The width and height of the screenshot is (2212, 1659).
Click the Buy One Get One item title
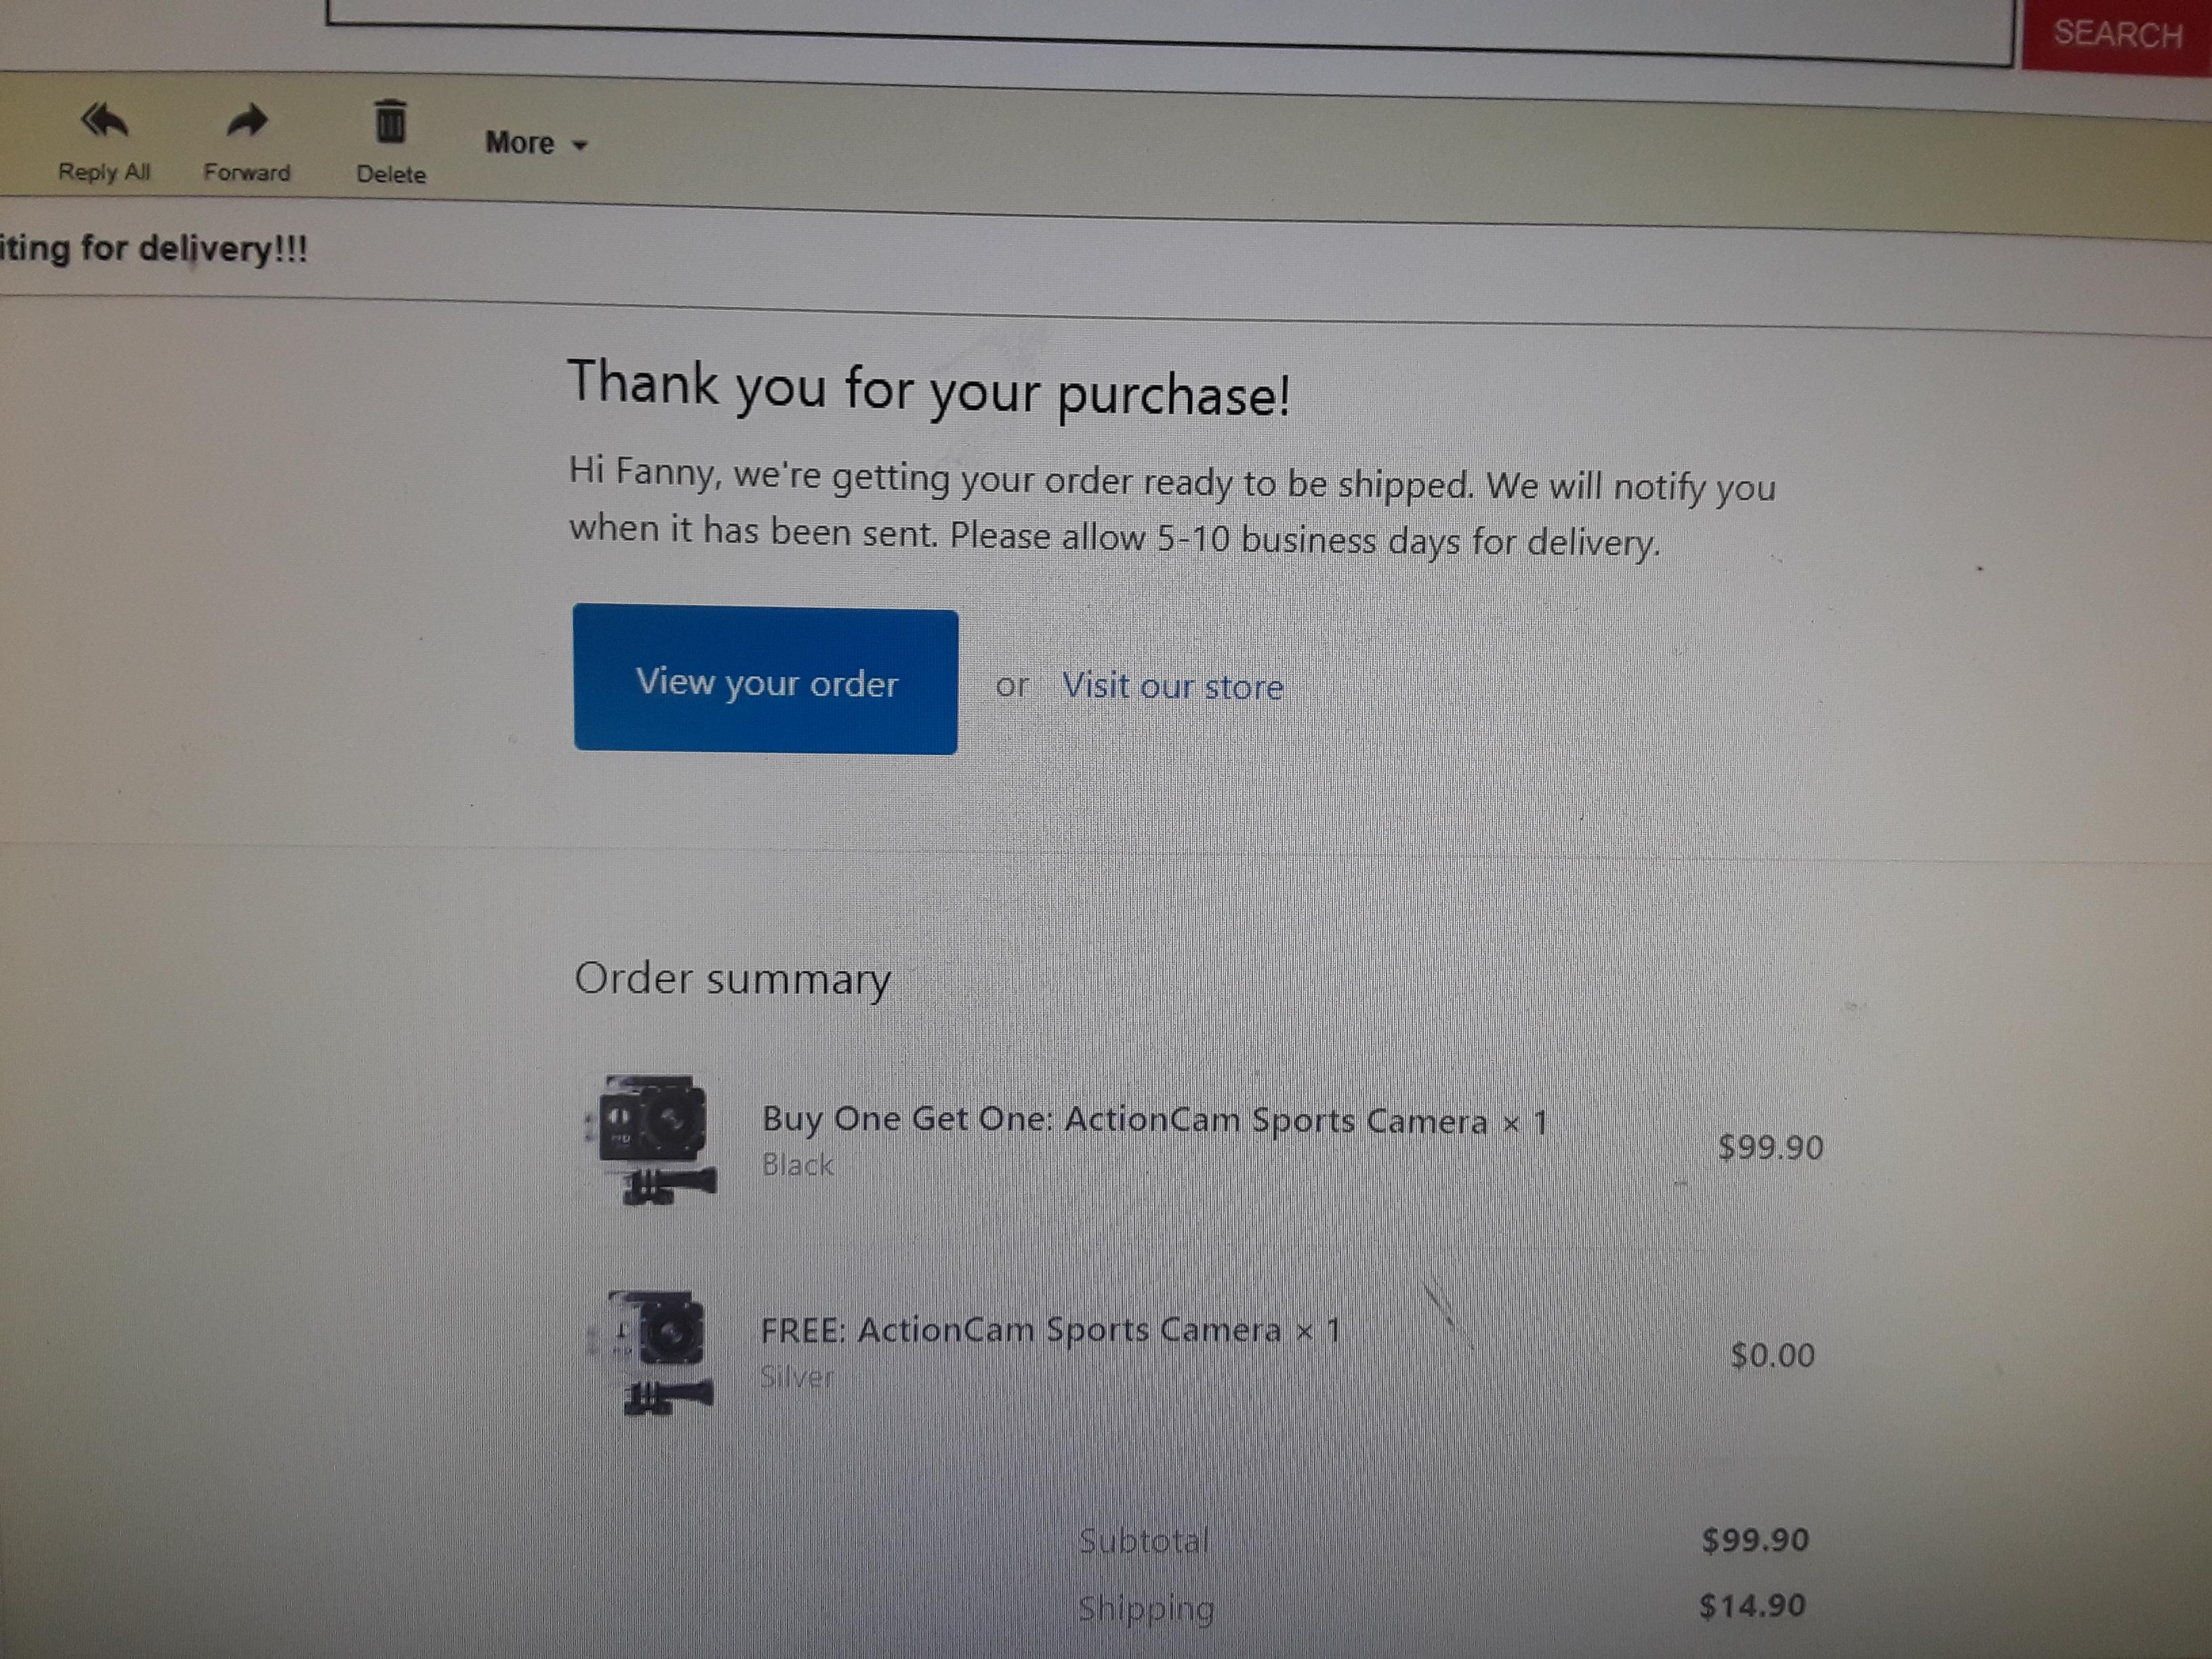[1155, 1121]
